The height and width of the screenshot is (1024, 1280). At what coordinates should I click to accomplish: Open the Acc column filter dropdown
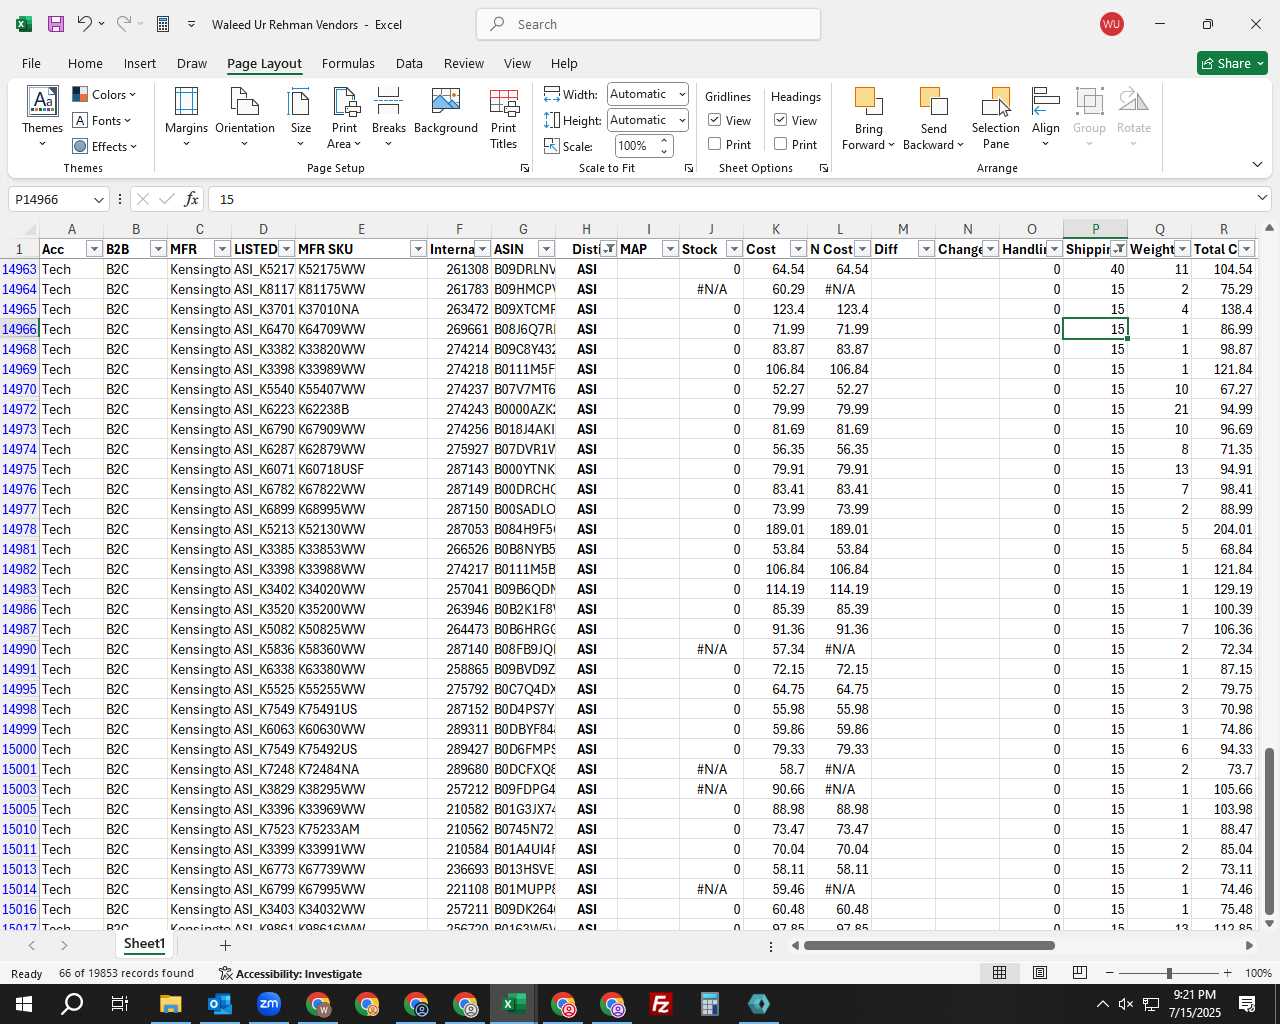(x=94, y=249)
